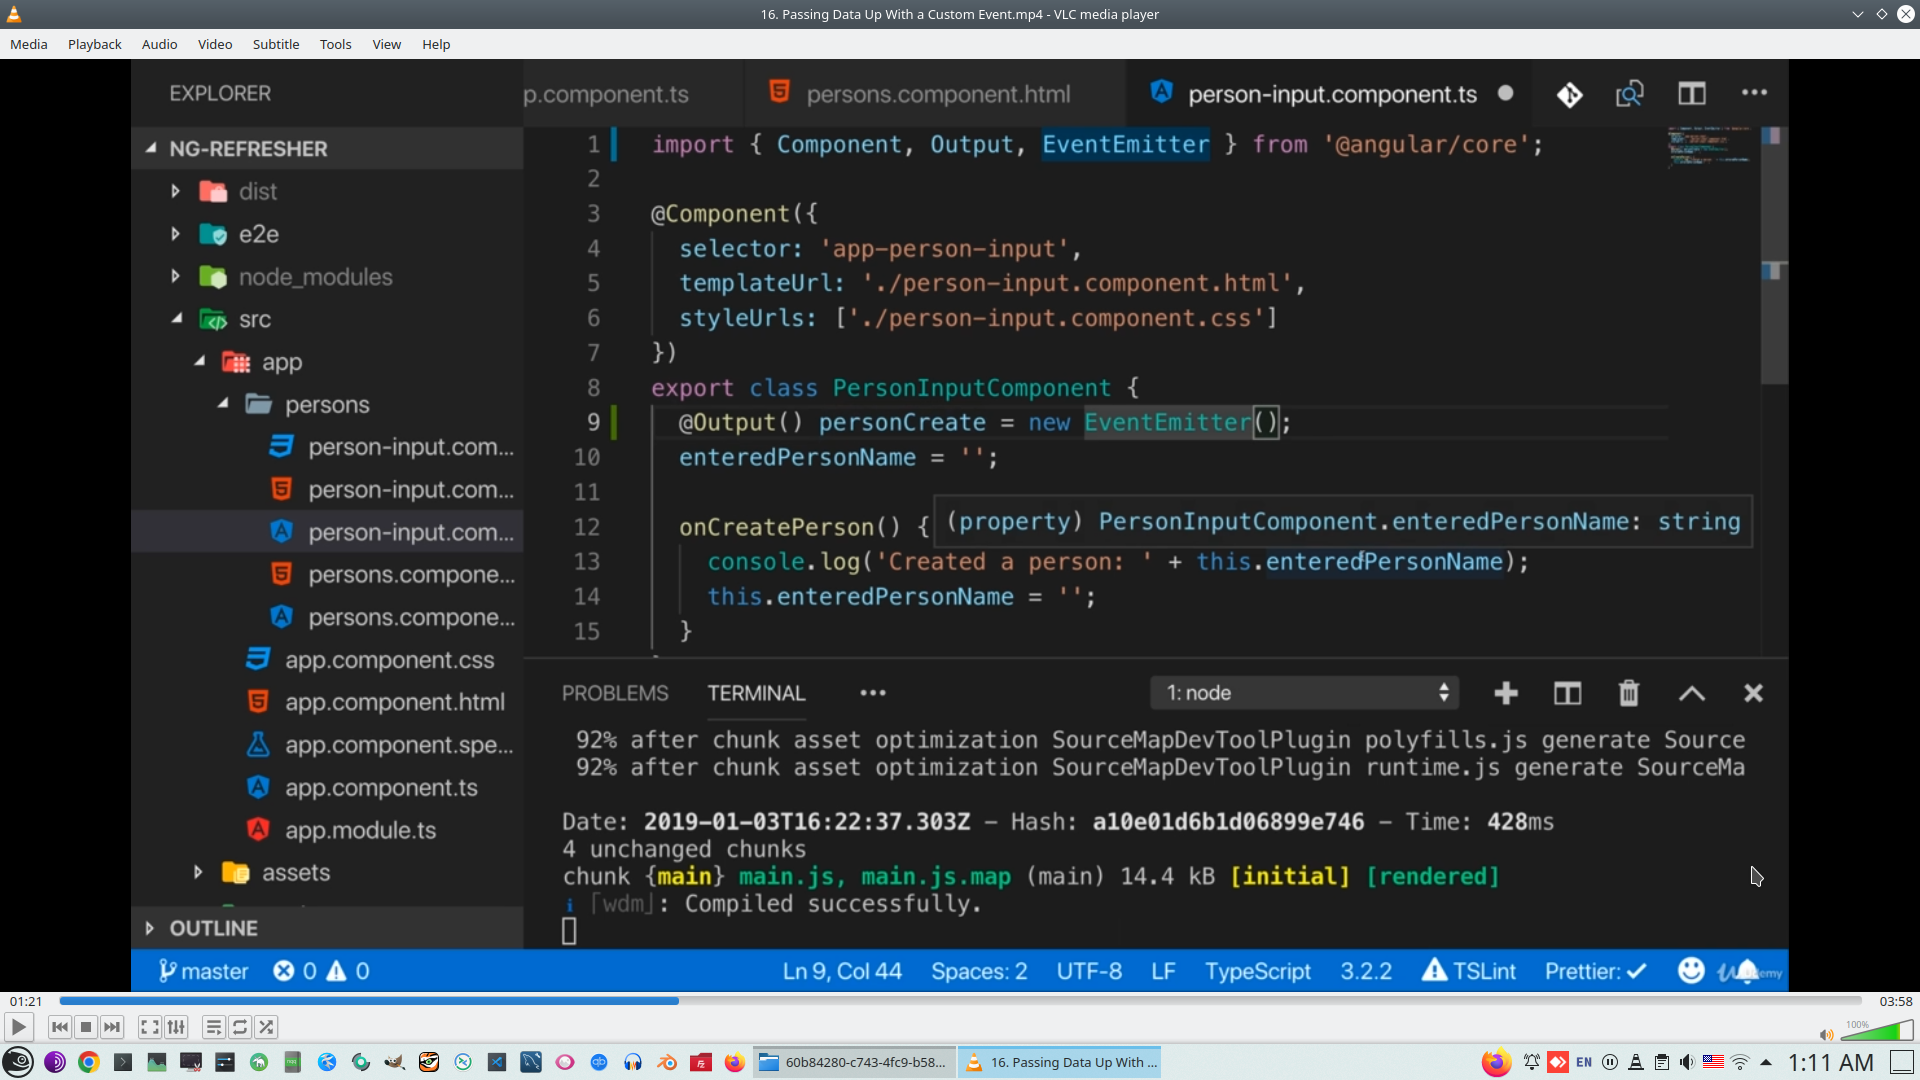Click the stop playback button

(x=86, y=1027)
